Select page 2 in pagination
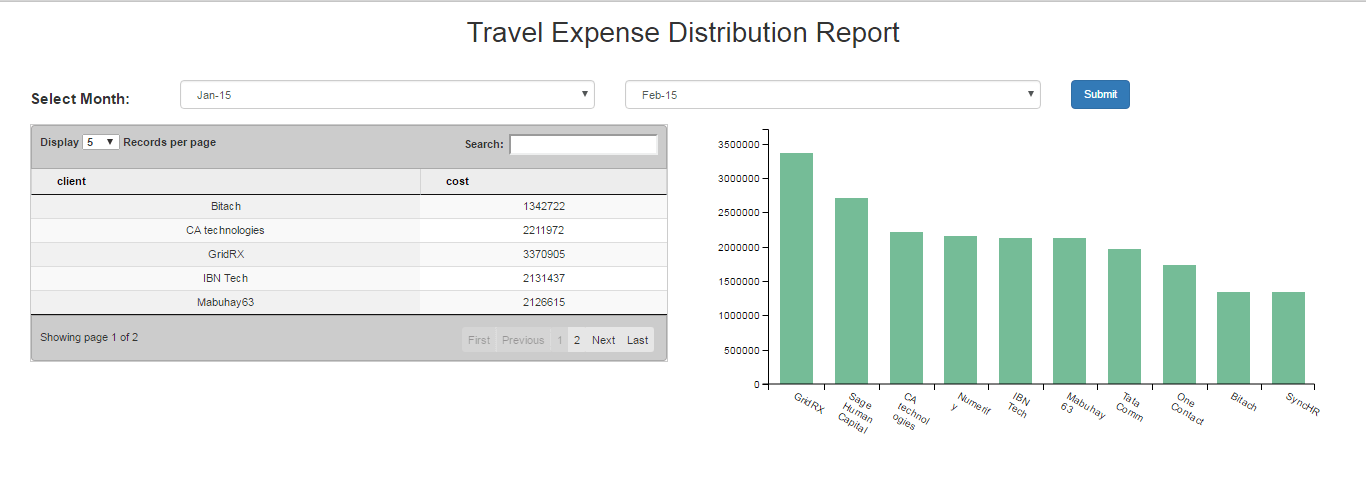Viewport: 1366px width, 483px height. click(x=577, y=340)
